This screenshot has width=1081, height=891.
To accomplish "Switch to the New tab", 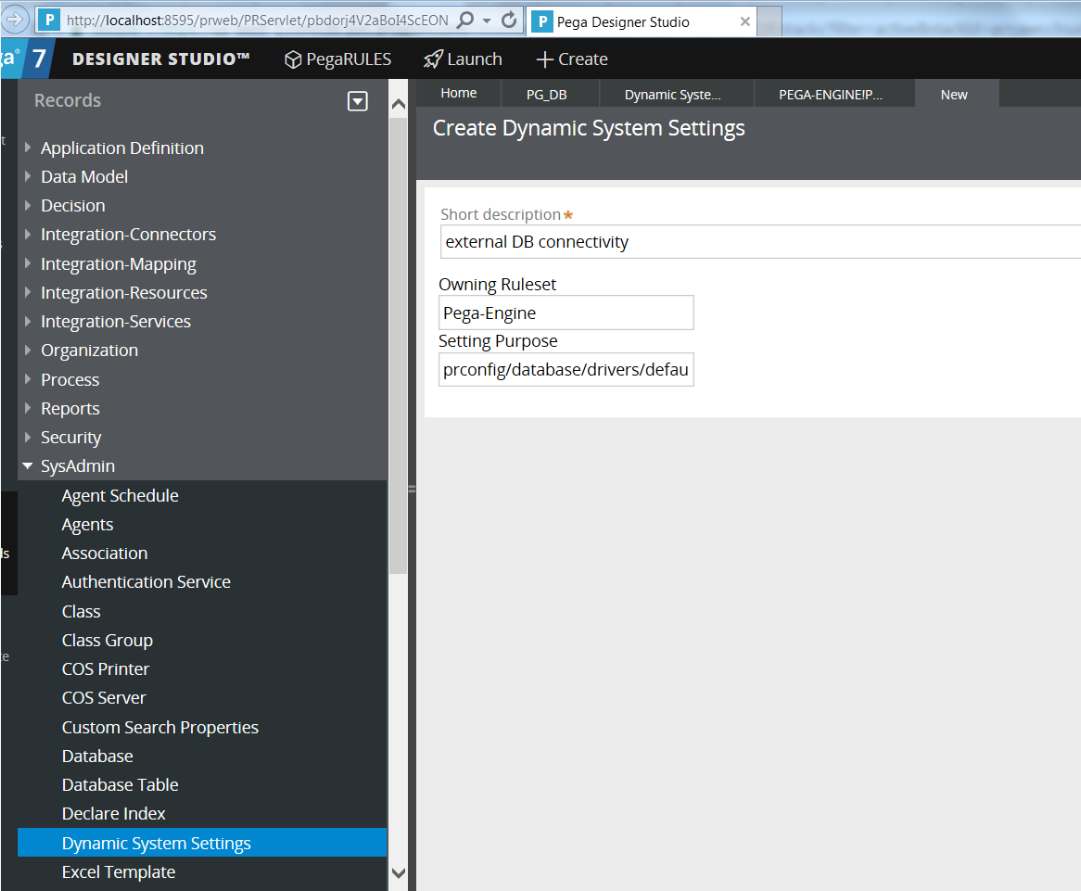I will pos(955,94).
